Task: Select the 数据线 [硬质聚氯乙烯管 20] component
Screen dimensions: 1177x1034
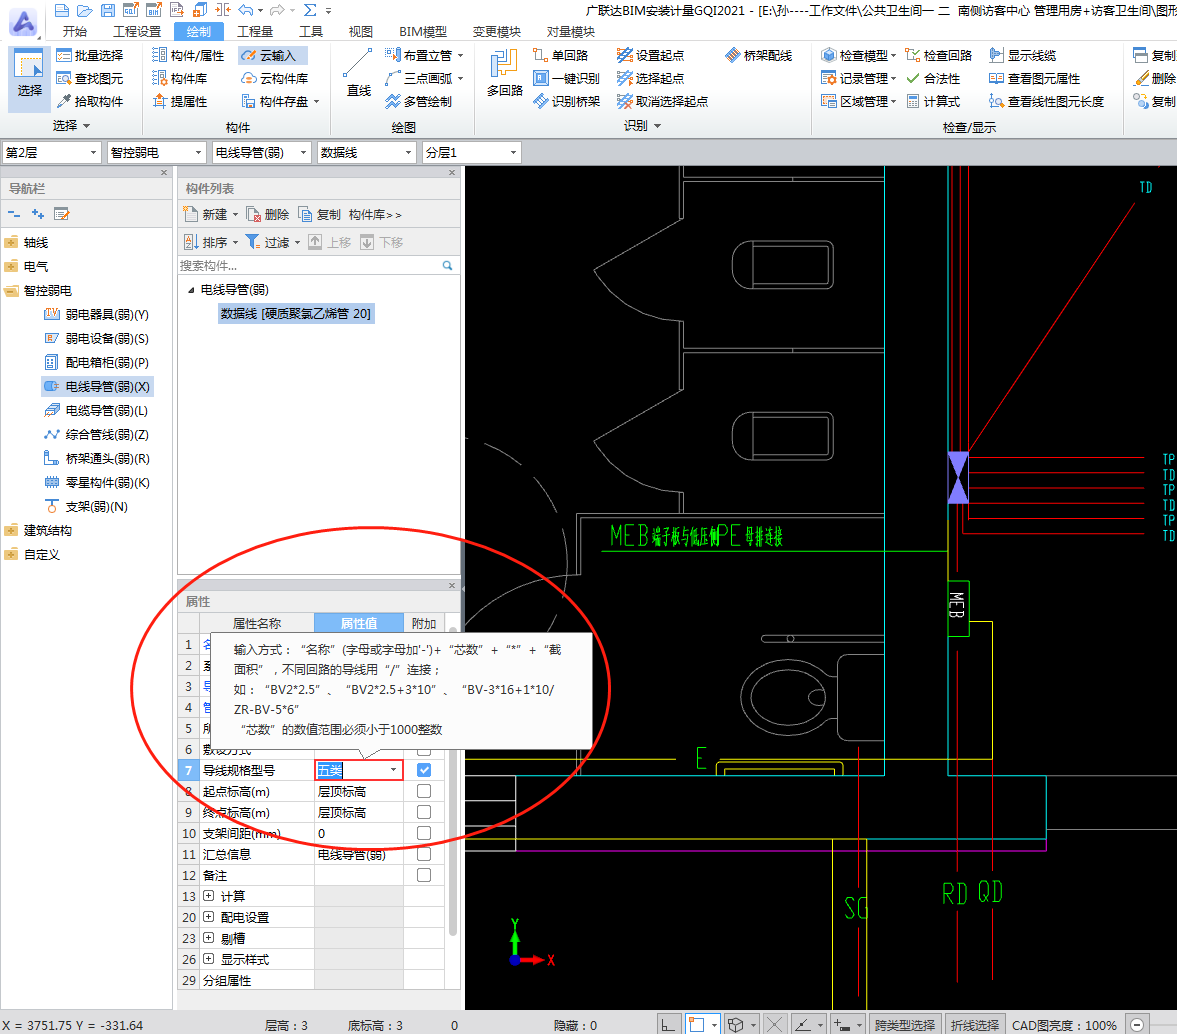Action: pyautogui.click(x=296, y=314)
